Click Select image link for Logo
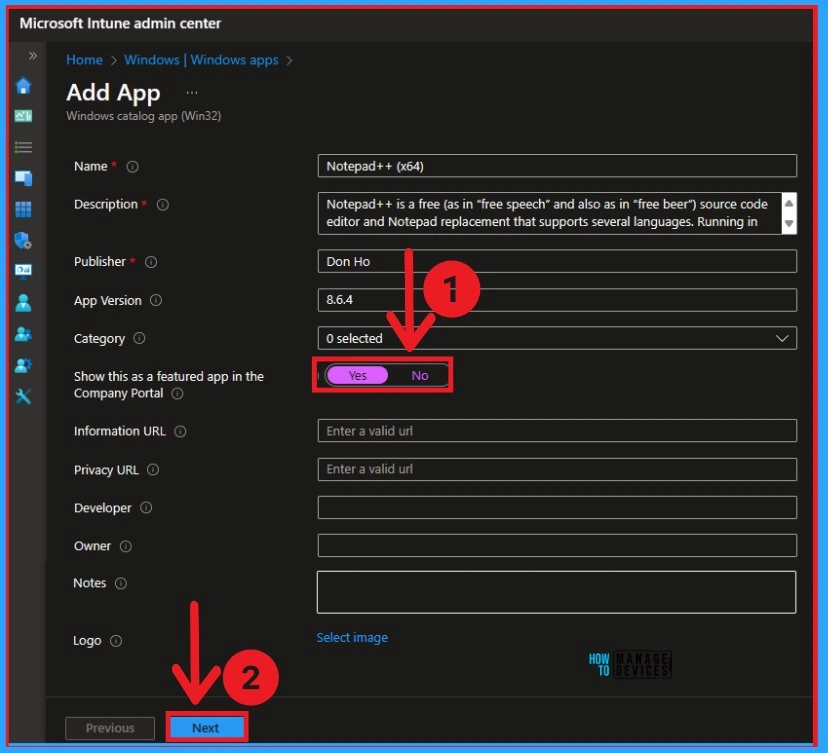 point(352,638)
